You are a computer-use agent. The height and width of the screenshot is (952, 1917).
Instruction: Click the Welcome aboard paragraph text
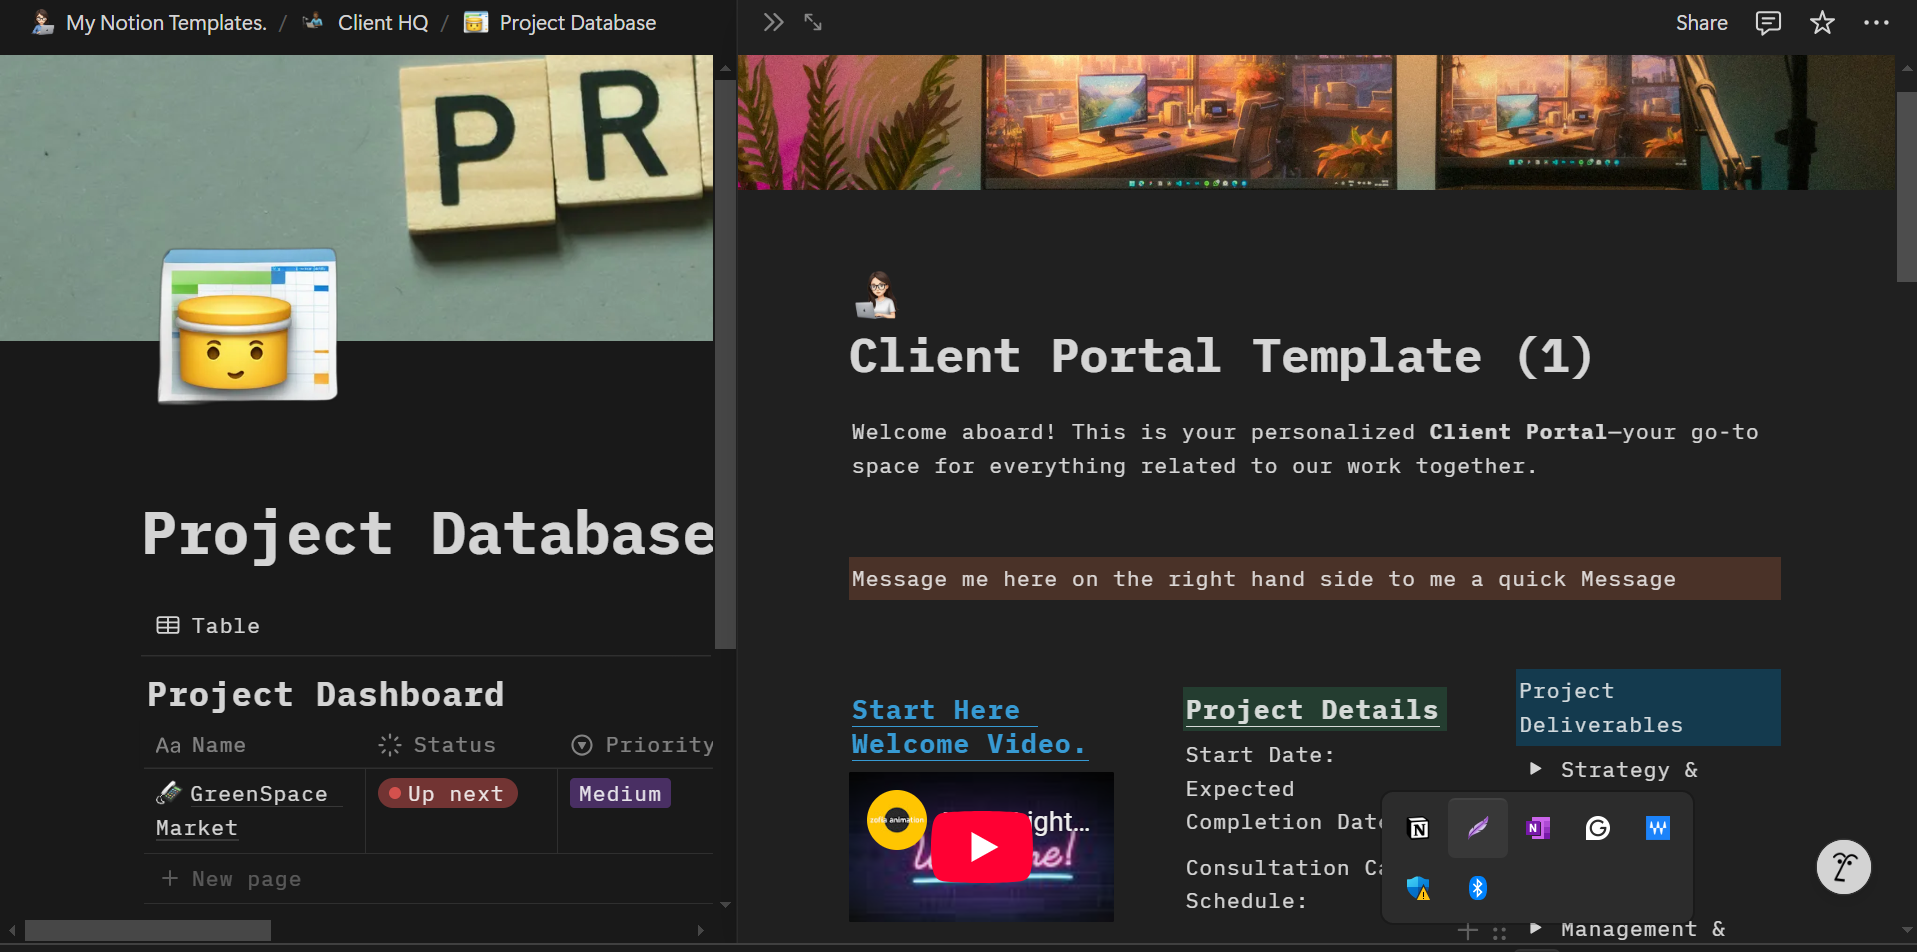coord(1304,449)
